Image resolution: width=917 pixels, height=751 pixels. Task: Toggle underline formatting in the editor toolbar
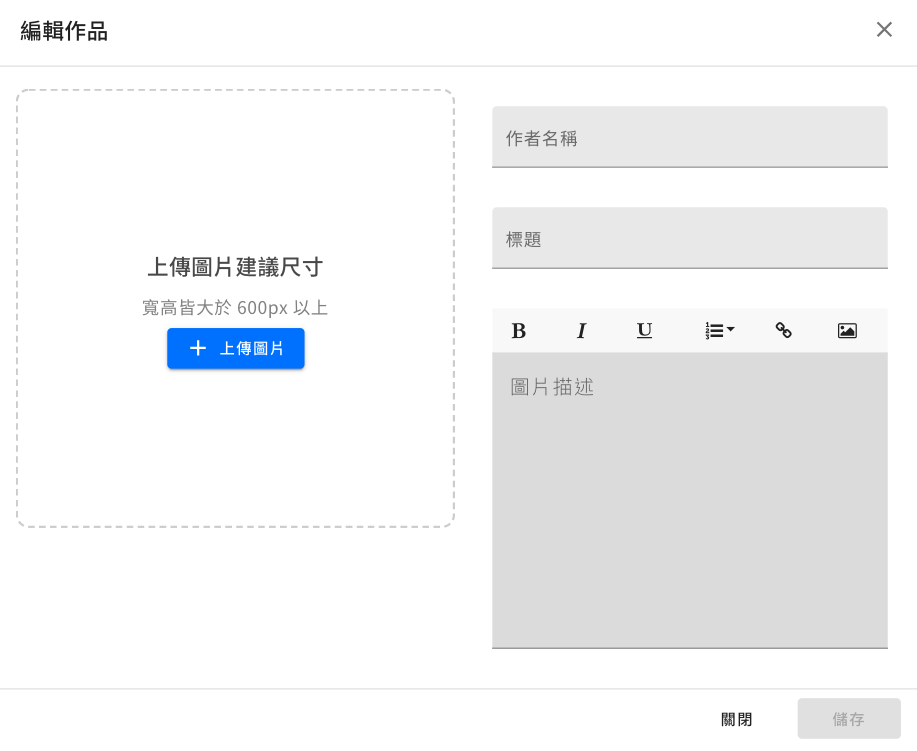coord(644,330)
